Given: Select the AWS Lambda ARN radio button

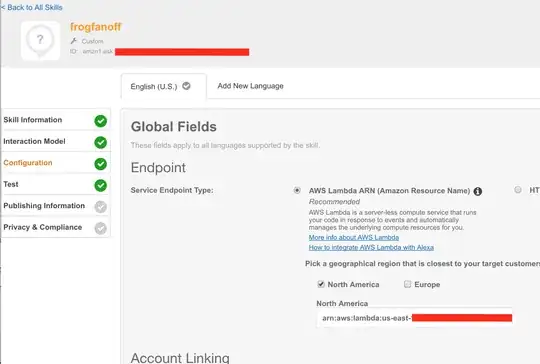Looking at the screenshot, I should click(297, 190).
